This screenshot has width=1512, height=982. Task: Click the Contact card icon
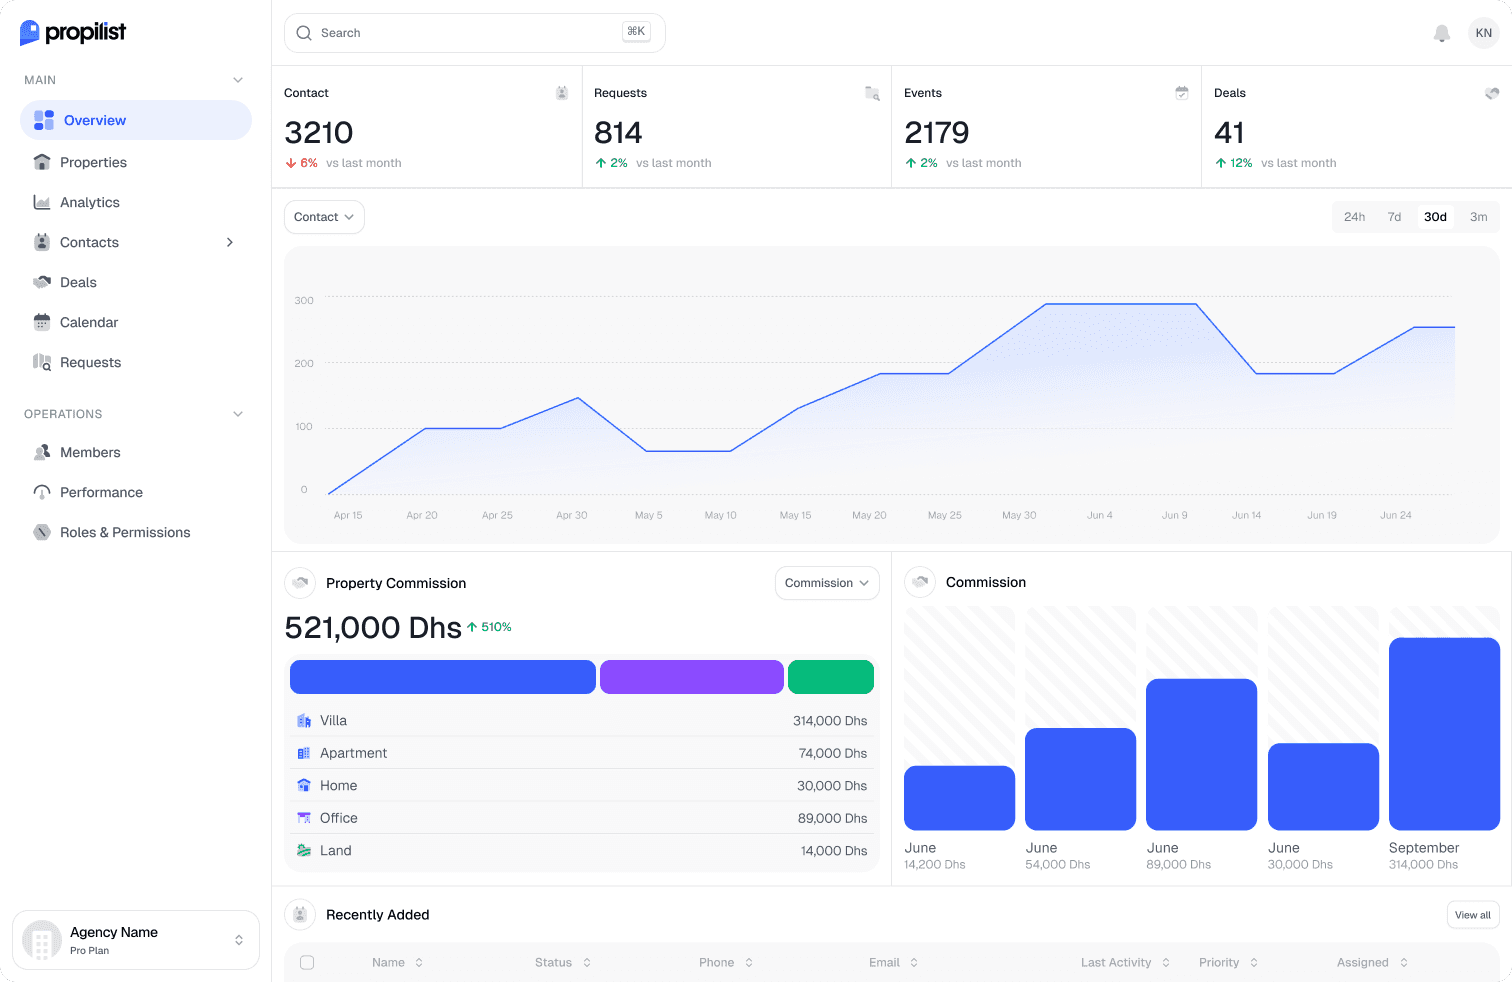[562, 93]
